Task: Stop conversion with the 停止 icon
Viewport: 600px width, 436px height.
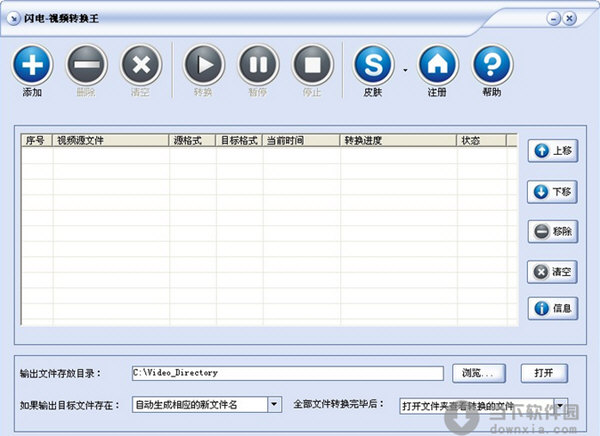Action: tap(312, 65)
